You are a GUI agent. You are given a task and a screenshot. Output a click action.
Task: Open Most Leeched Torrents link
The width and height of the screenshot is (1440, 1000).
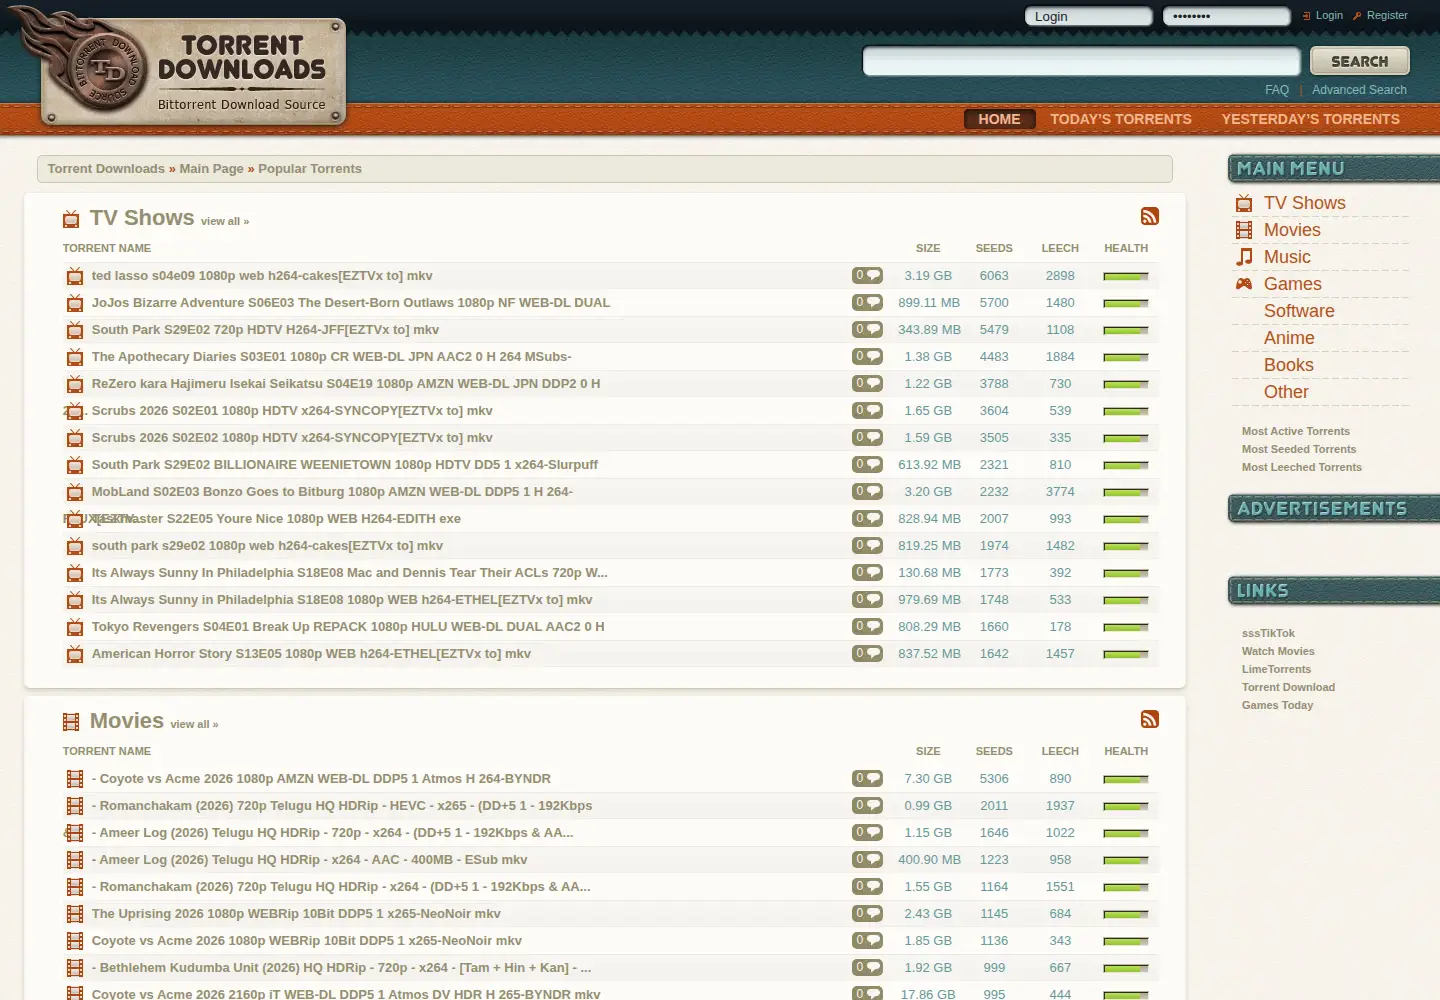(1302, 467)
